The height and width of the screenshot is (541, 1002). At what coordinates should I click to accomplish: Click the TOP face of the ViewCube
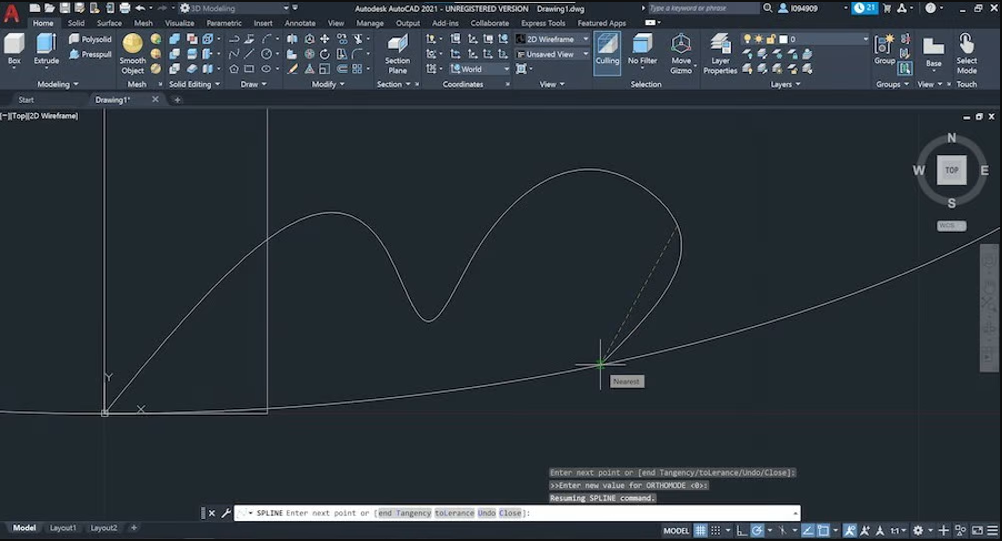pyautogui.click(x=952, y=170)
